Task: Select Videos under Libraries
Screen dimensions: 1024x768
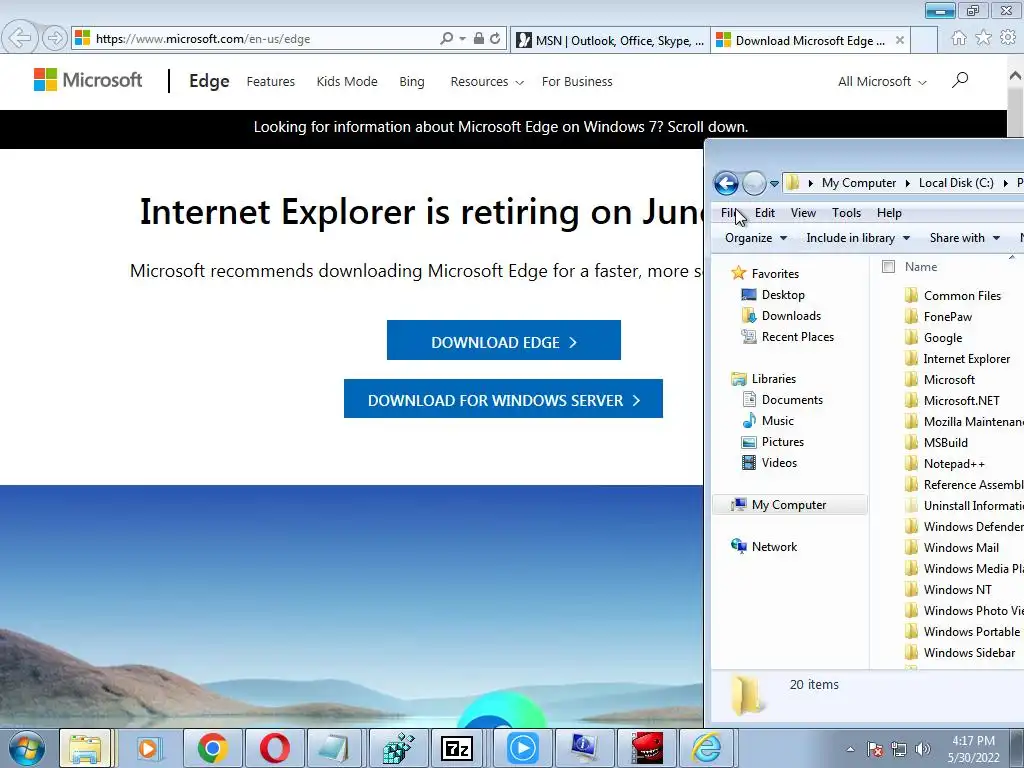Action: [x=779, y=462]
